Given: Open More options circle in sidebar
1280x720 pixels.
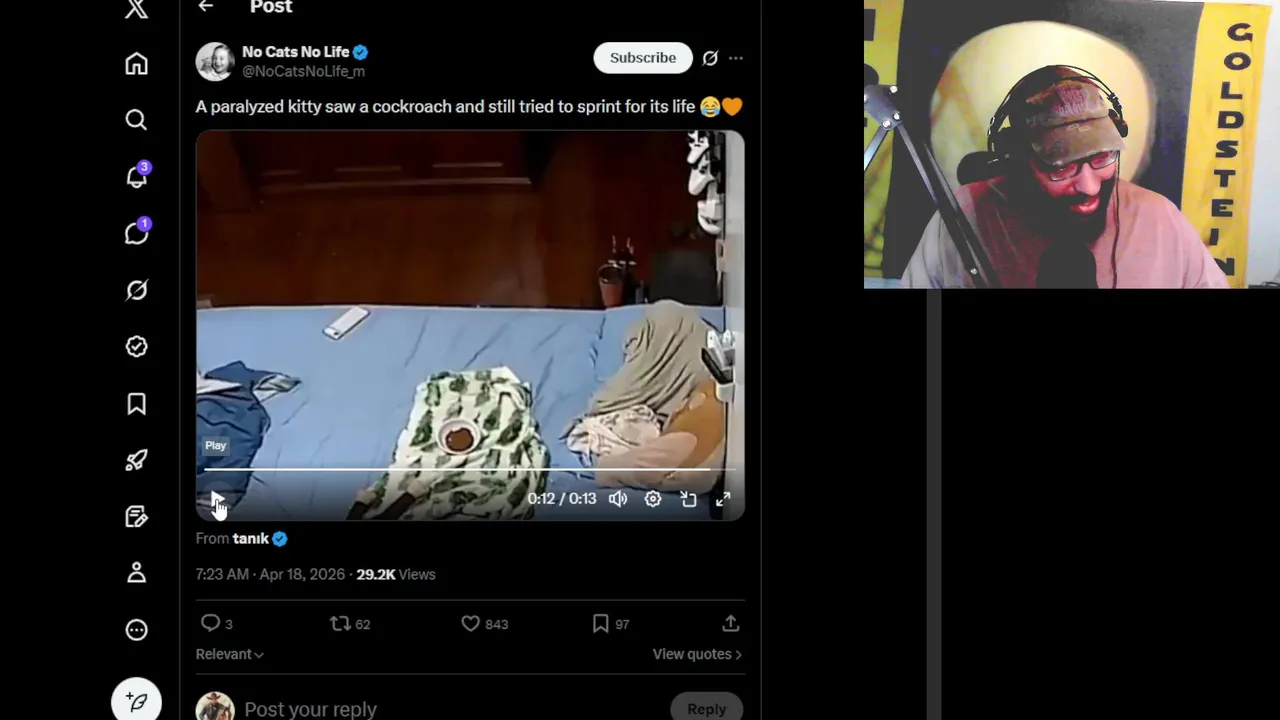Looking at the screenshot, I should (x=136, y=630).
